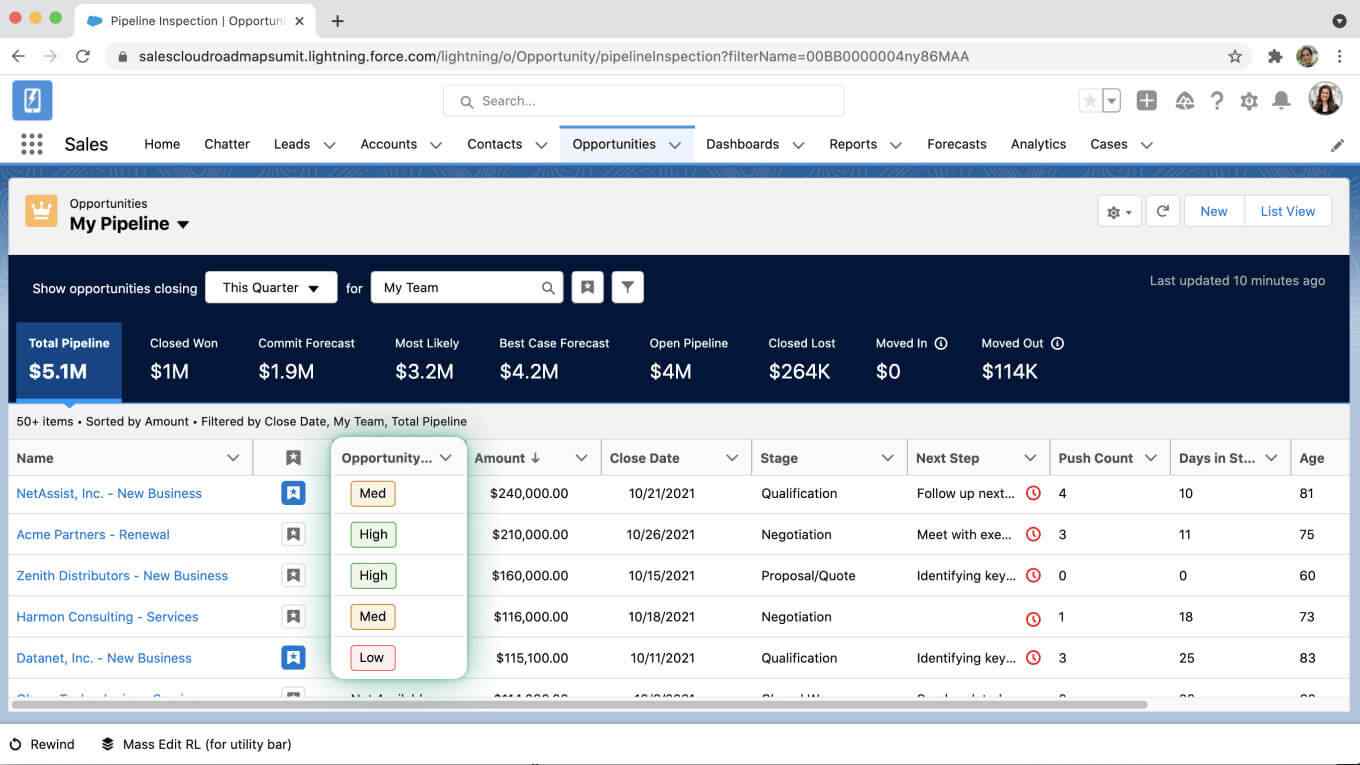
Task: Click the horizontal table scrollbar
Action: click(579, 705)
